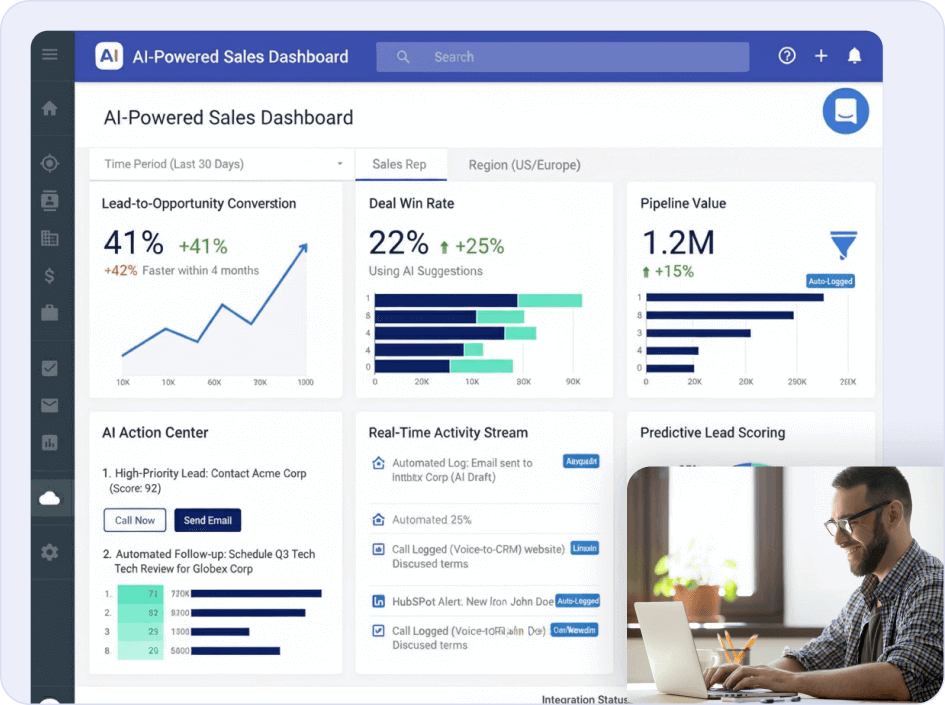Open the Time Period (Last 30 Days) dropdown
The width and height of the screenshot is (945, 705).
tap(220, 163)
